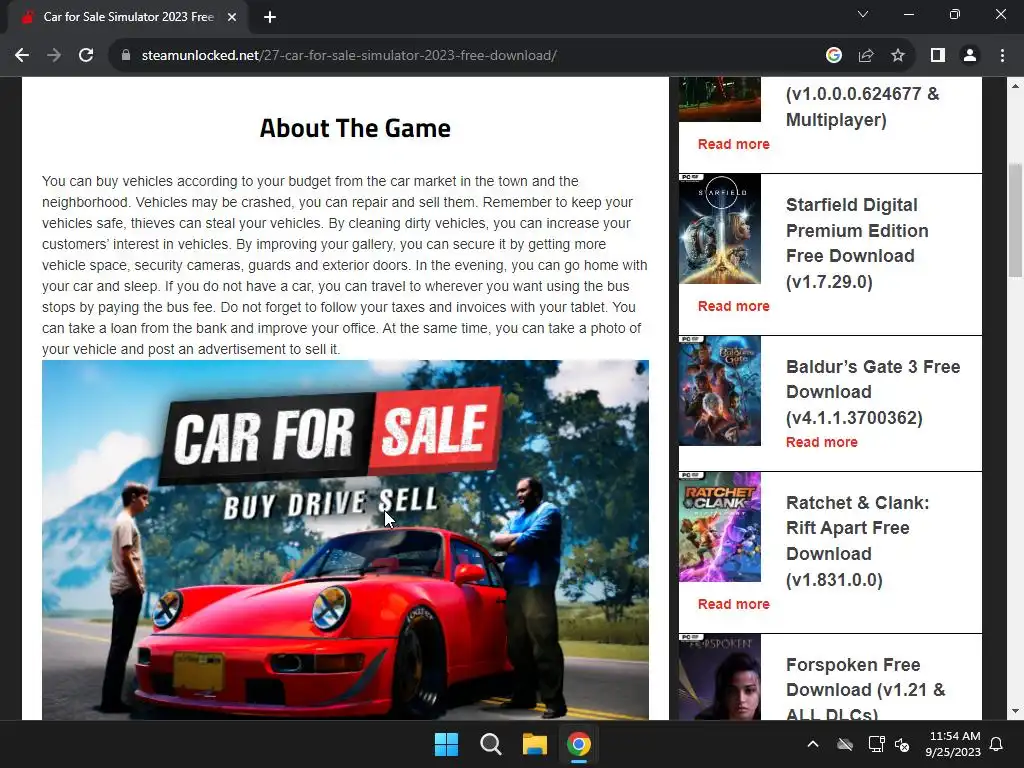This screenshot has height=768, width=1024.
Task: Open the clock and date panel
Action: coord(953,744)
